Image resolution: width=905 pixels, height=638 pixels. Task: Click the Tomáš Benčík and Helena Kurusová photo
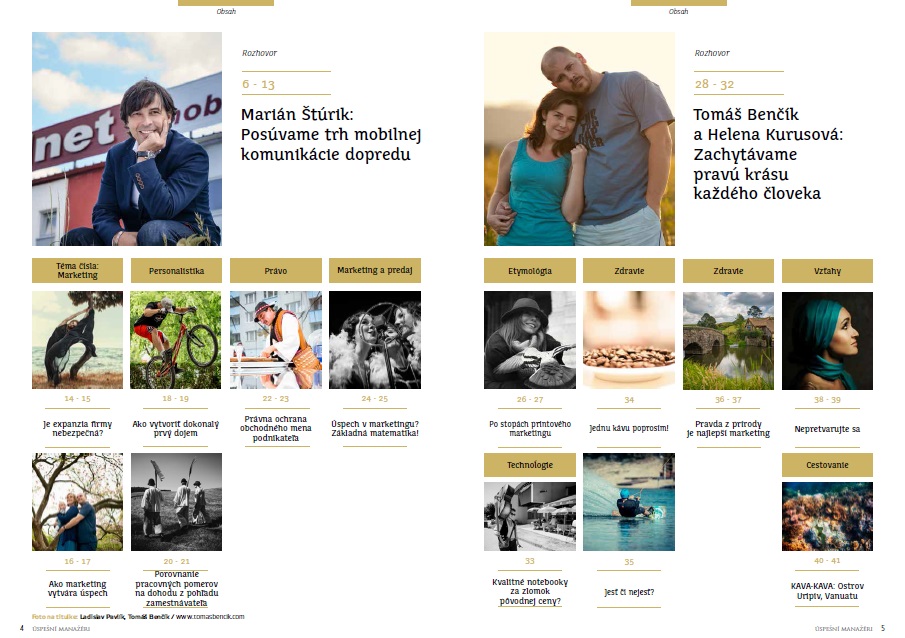point(579,139)
